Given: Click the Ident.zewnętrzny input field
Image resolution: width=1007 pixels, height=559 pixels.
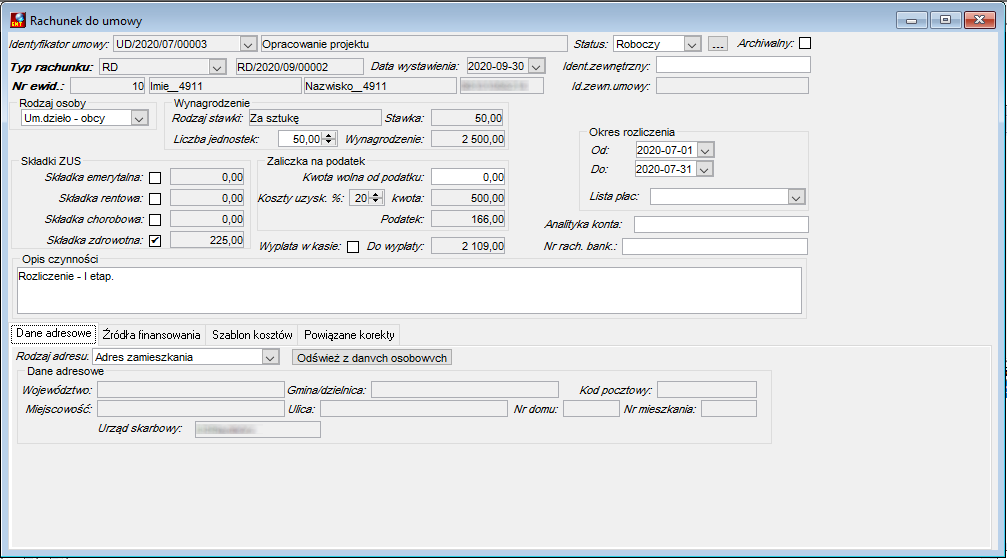Looking at the screenshot, I should tap(733, 65).
